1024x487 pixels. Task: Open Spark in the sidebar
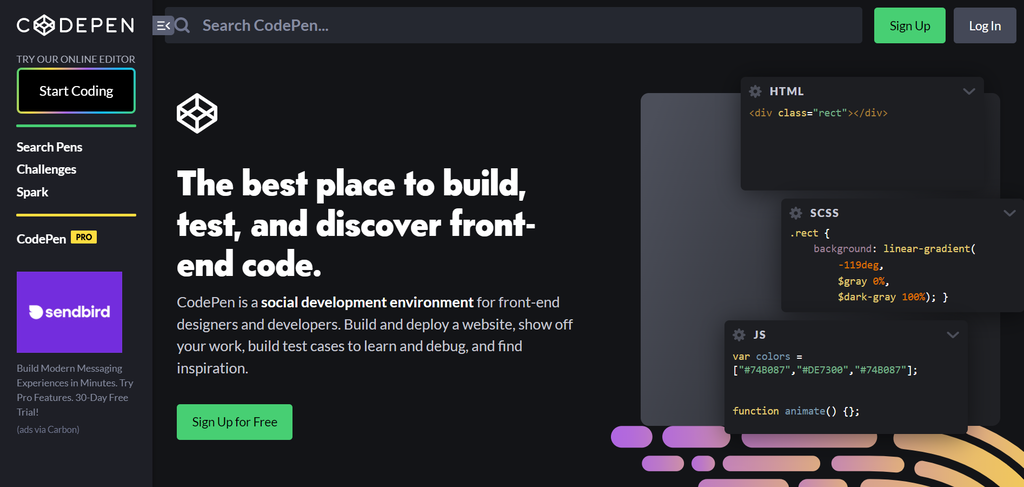pyautogui.click(x=32, y=192)
